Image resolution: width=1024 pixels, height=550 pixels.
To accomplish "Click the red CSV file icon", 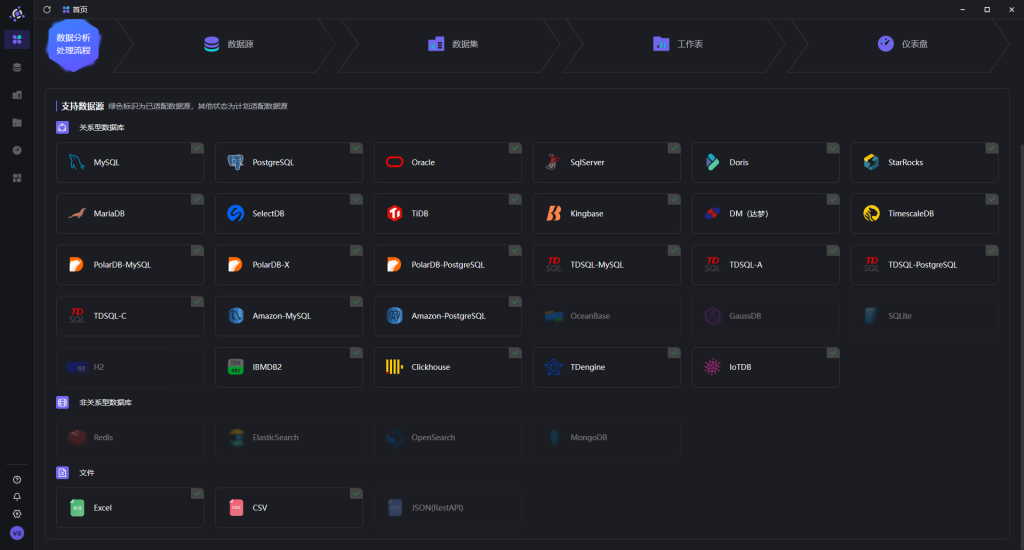I will pyautogui.click(x=236, y=508).
